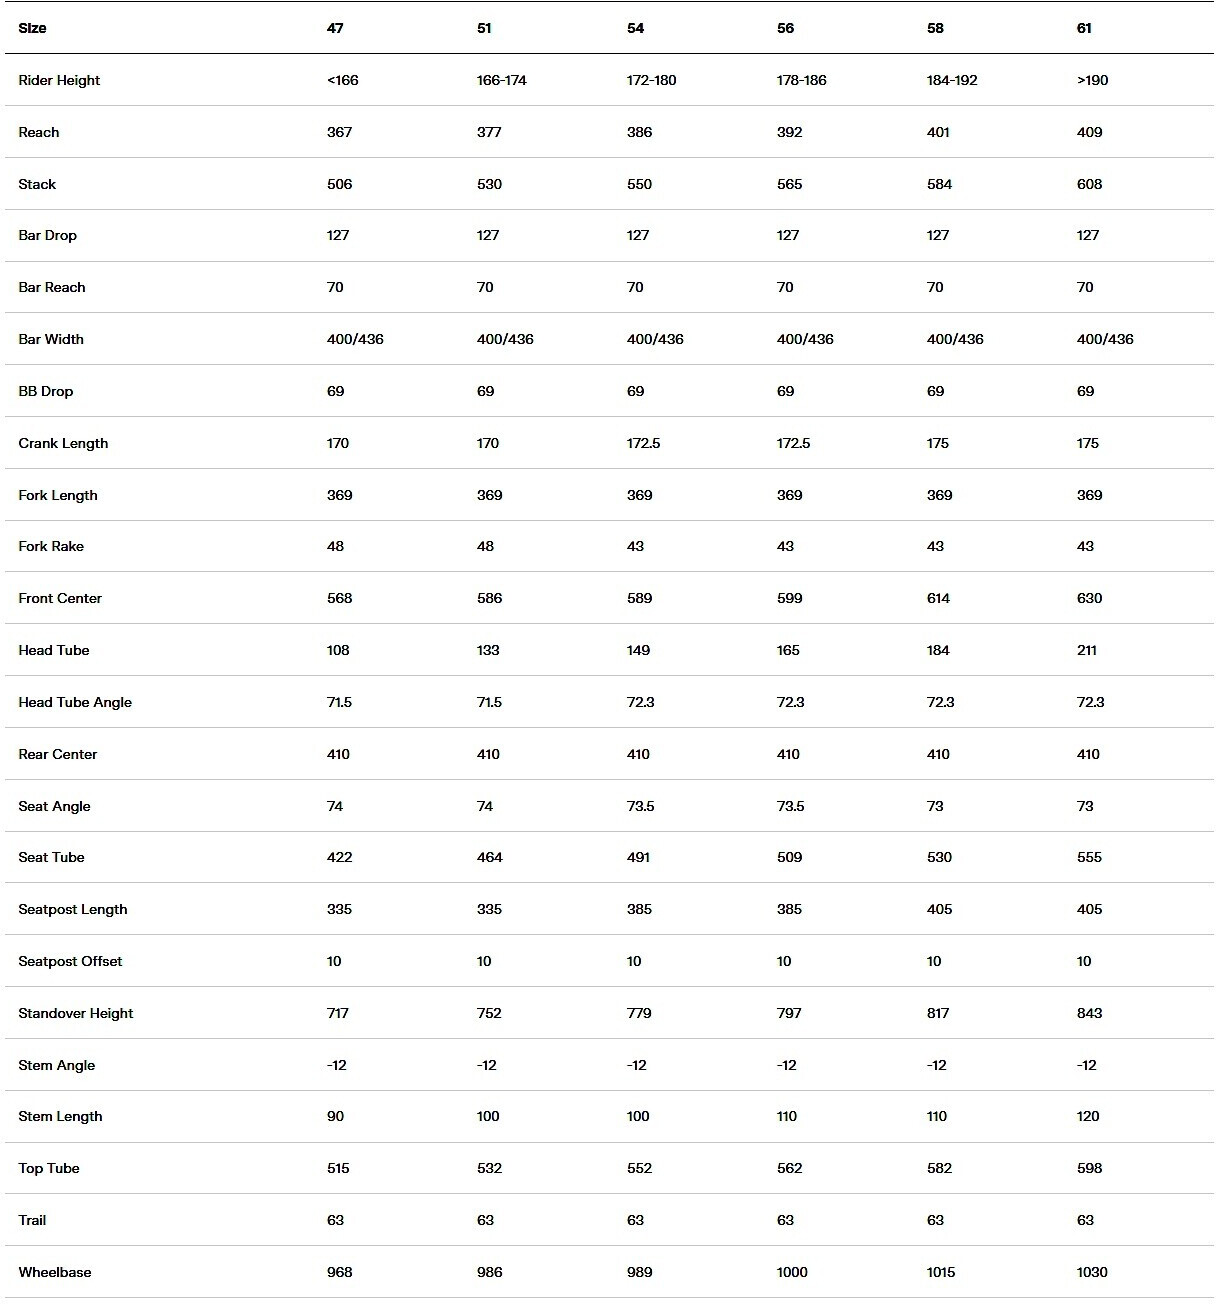Click the Wheelbase value 1000

pyautogui.click(x=792, y=1272)
